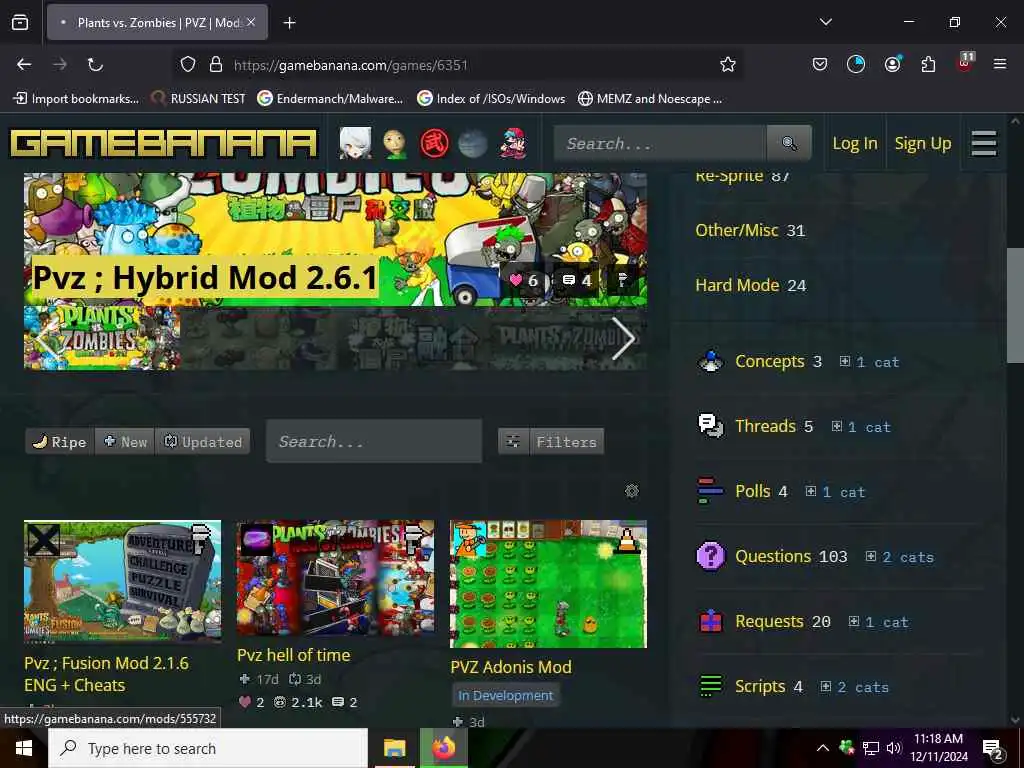Open the Firefox hamburger application menu
1024x768 pixels.
(999, 64)
